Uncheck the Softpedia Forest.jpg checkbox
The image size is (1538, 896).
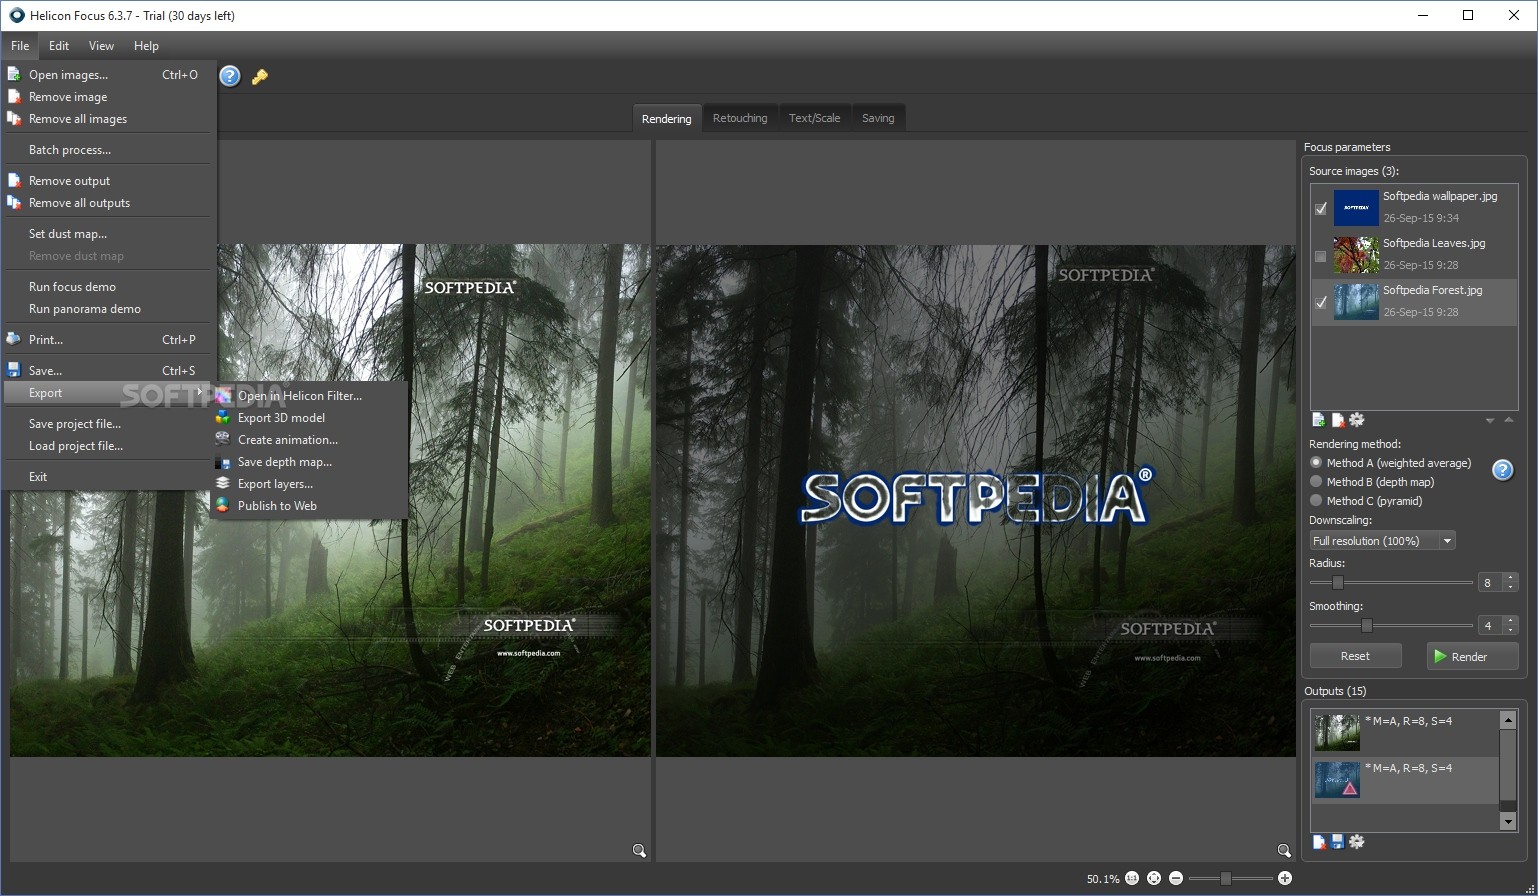[x=1320, y=303]
